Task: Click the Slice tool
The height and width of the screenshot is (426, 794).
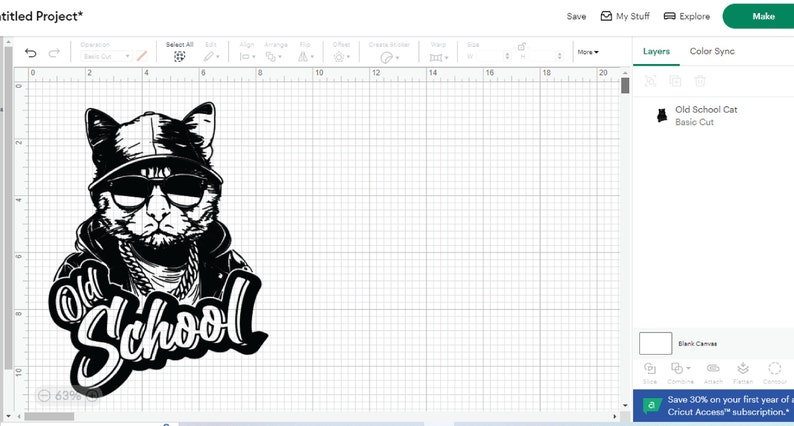Action: [x=650, y=373]
